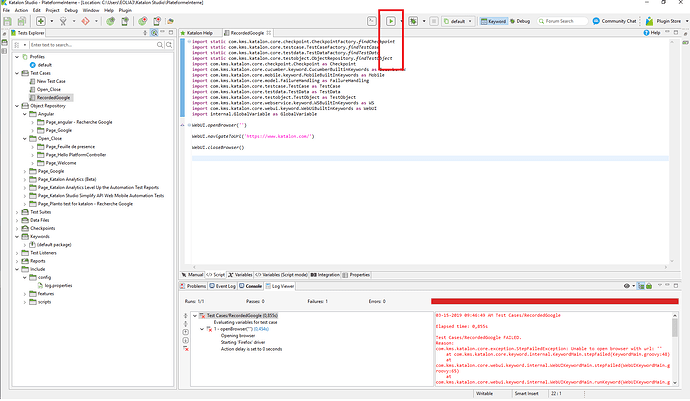Switch to Console tab
Image resolution: width=690 pixels, height=401 pixels.
[250, 286]
